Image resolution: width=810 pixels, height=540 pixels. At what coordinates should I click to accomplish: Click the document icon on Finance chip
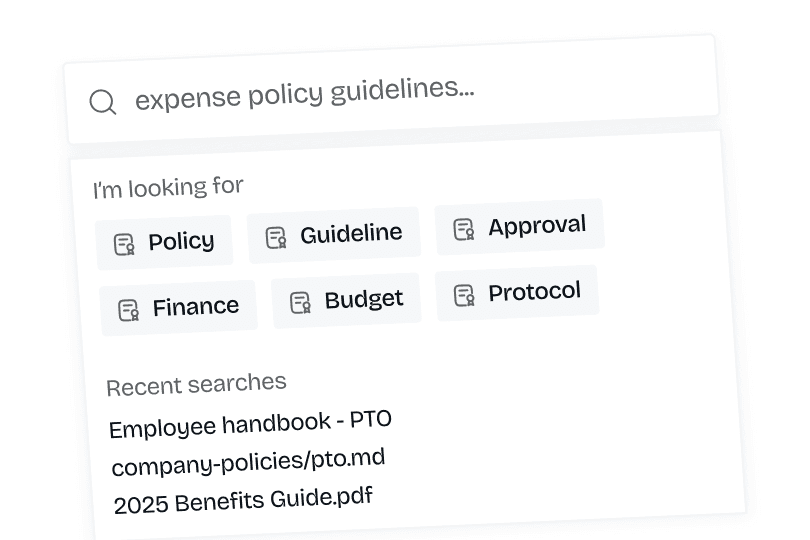(129, 310)
